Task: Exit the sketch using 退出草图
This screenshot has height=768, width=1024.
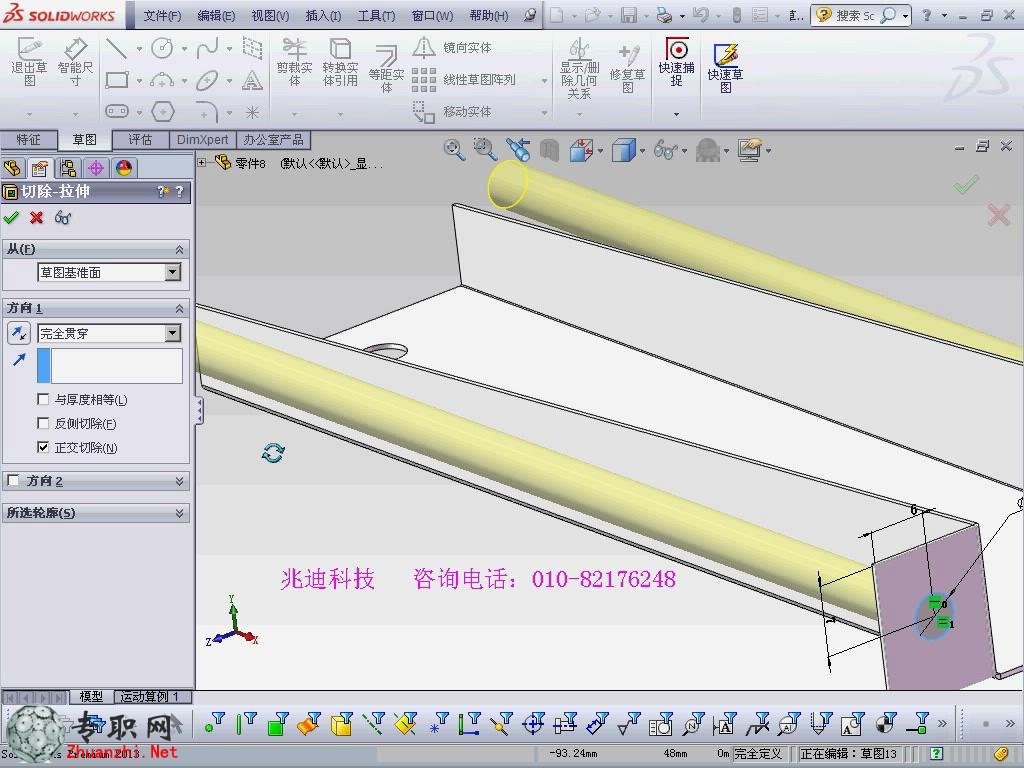Action: click(x=29, y=62)
